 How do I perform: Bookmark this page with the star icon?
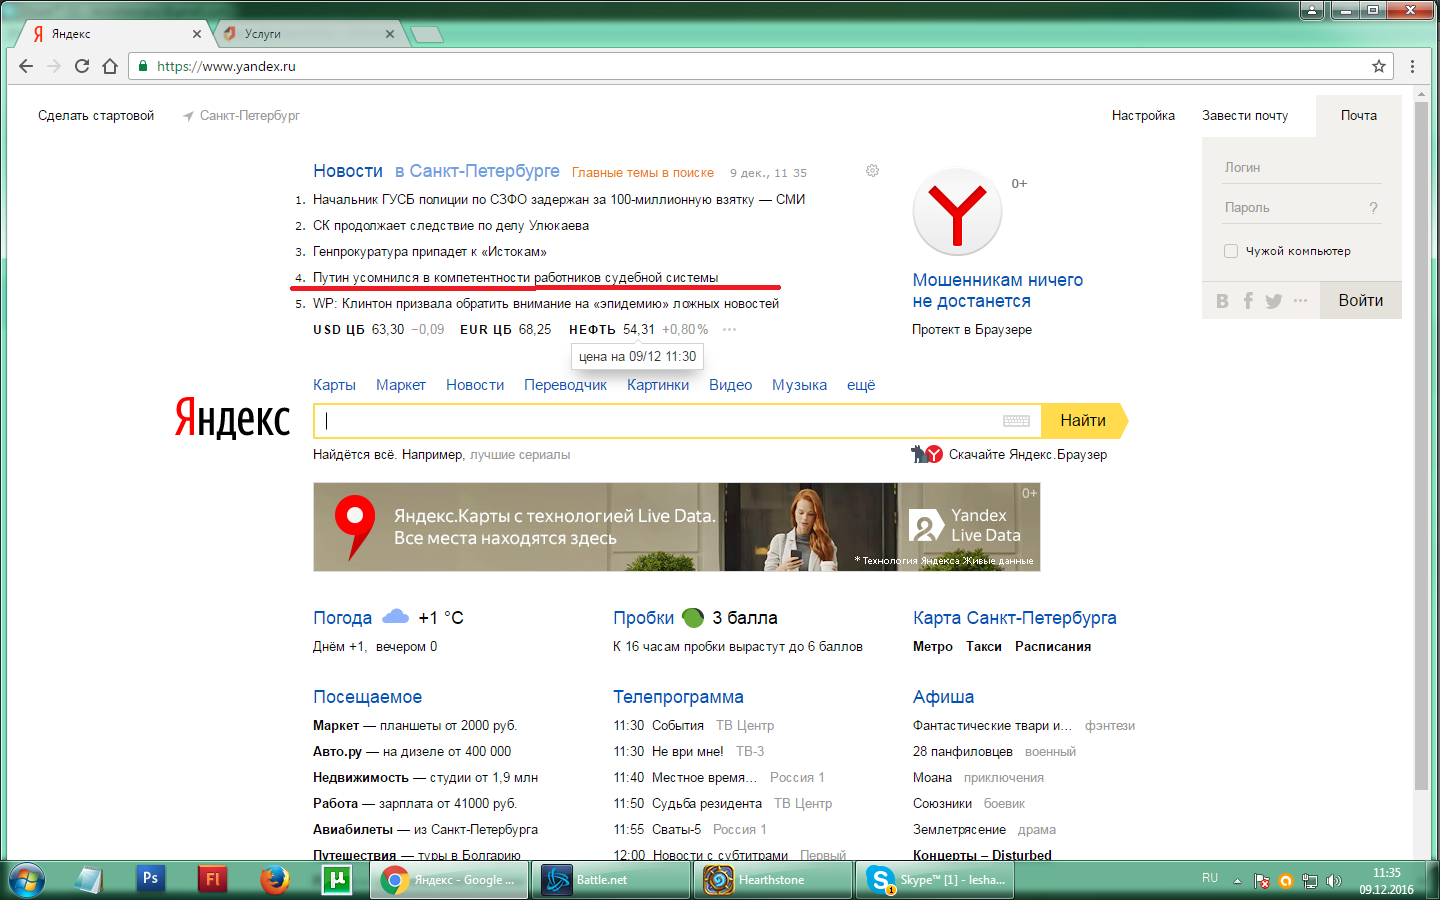coord(1379,66)
